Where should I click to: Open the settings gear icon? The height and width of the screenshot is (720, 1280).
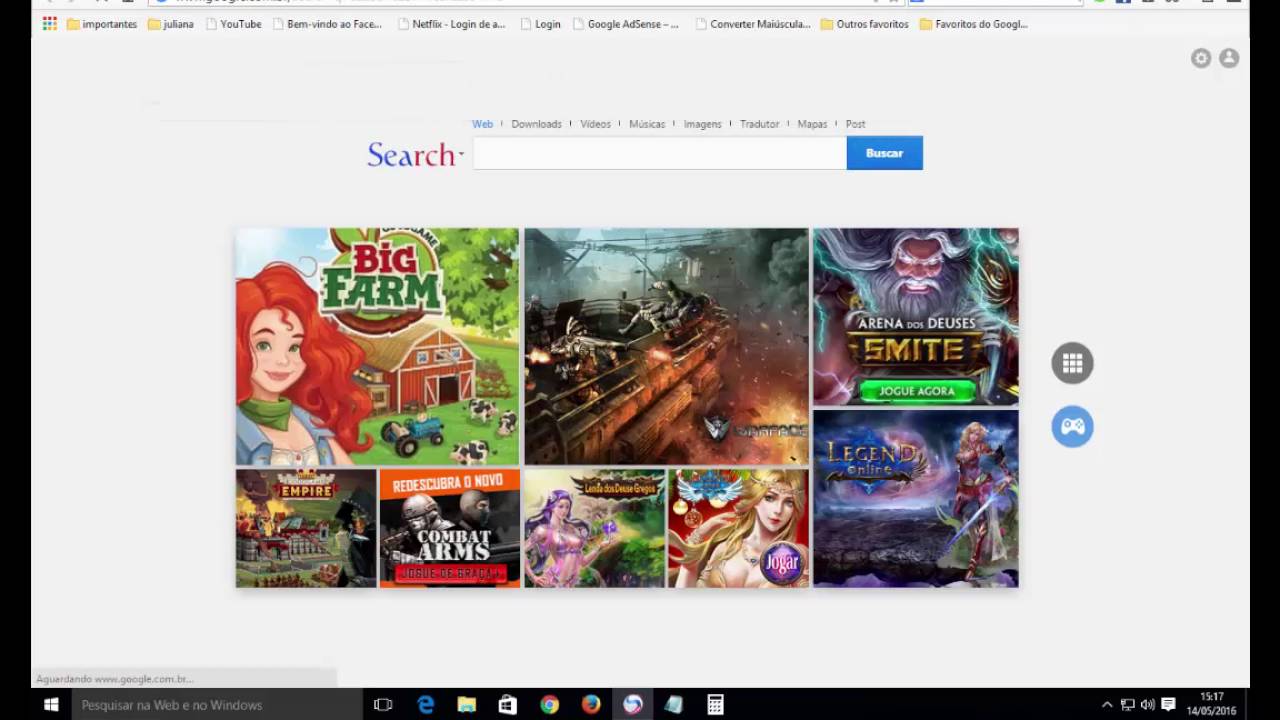pos(1201,58)
